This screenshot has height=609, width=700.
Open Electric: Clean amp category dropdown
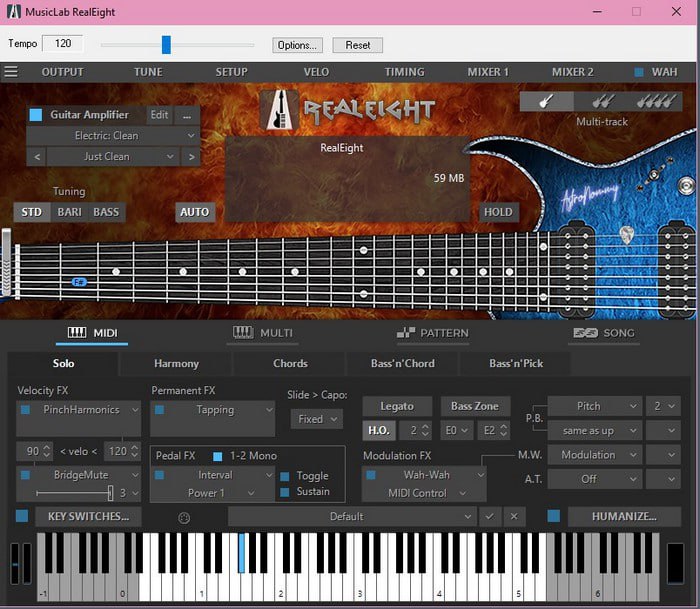(113, 136)
